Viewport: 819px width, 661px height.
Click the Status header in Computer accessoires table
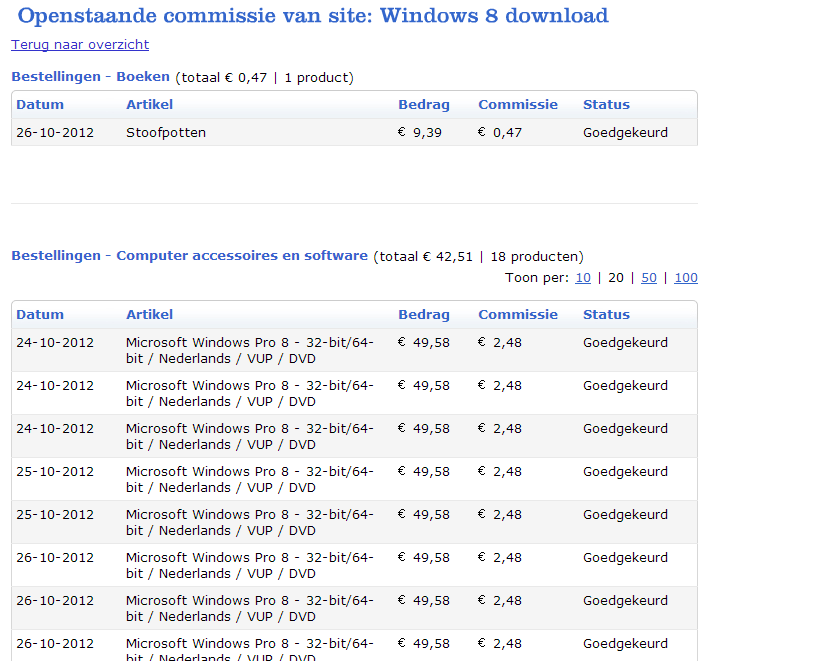click(x=606, y=314)
